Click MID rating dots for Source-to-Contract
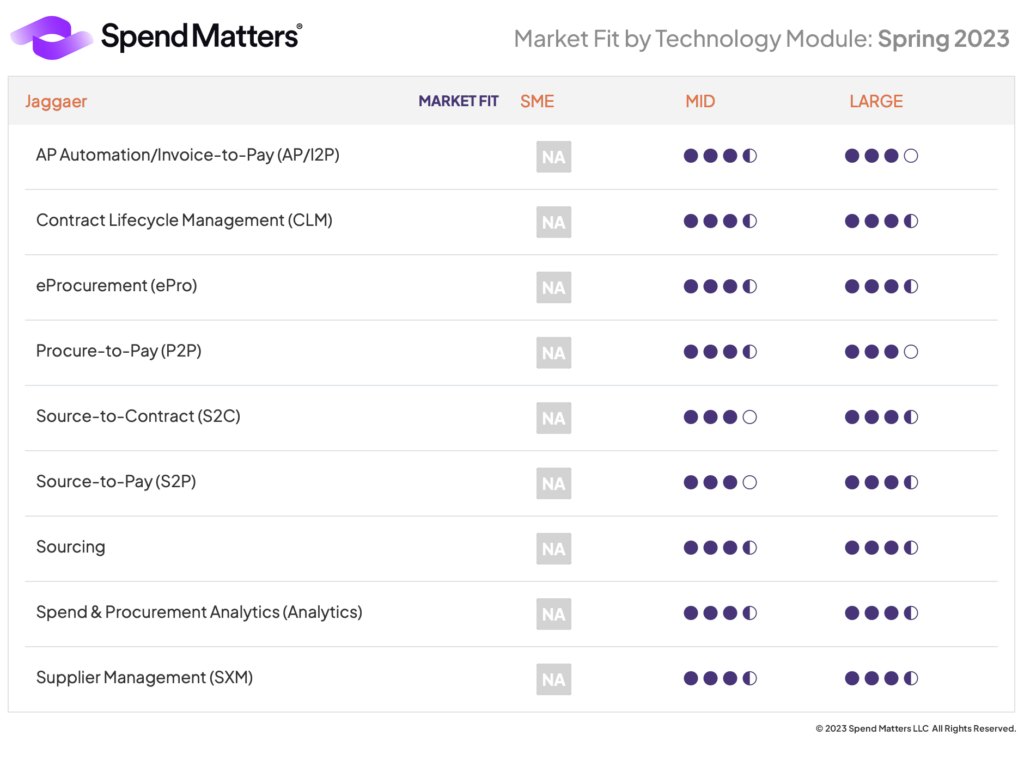1024x773 pixels. click(720, 417)
